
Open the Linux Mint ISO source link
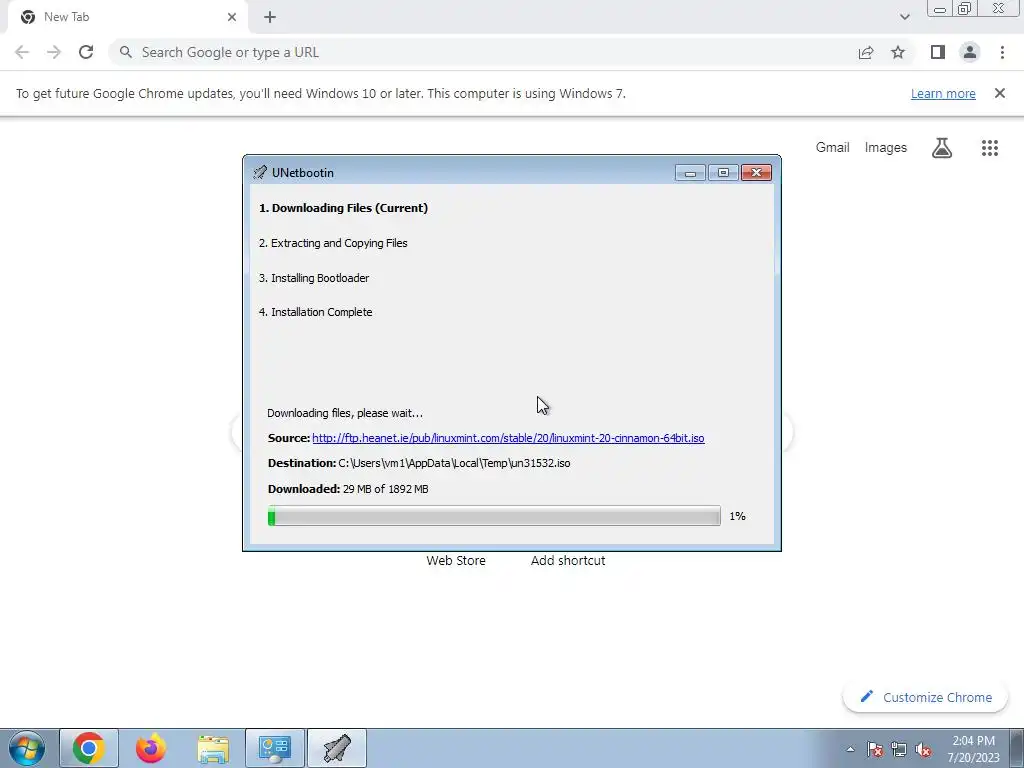tap(508, 438)
